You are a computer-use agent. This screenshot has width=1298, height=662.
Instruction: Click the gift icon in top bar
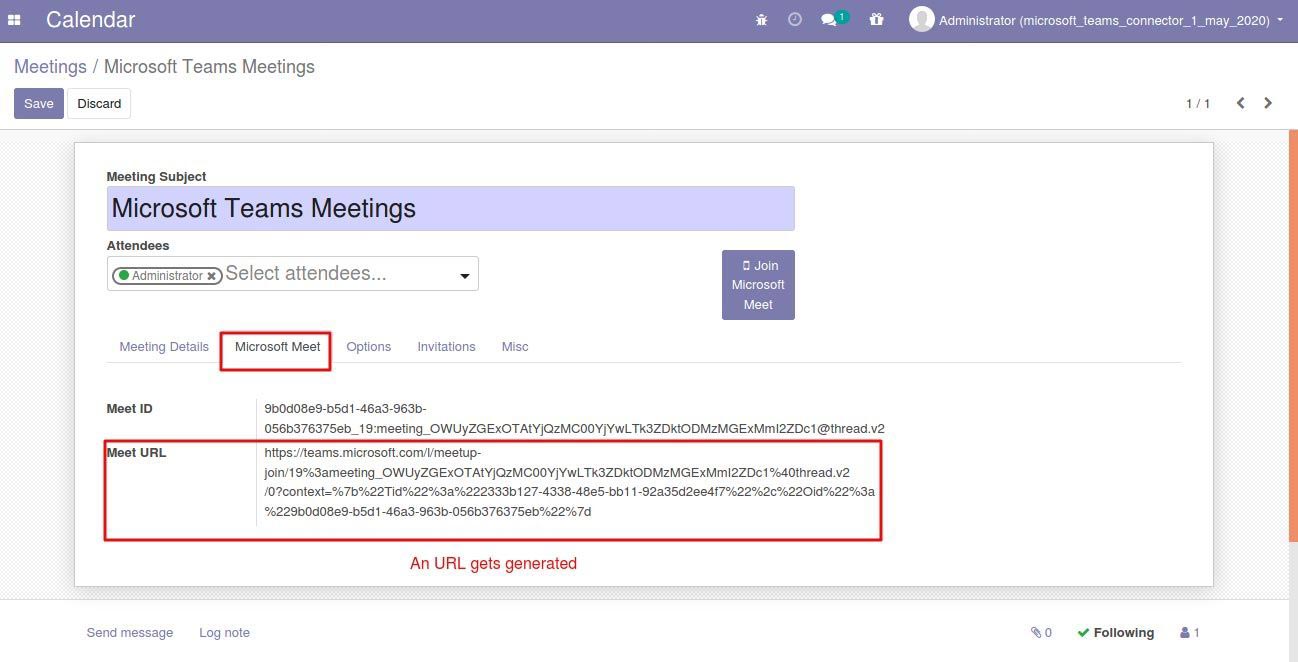(876, 20)
